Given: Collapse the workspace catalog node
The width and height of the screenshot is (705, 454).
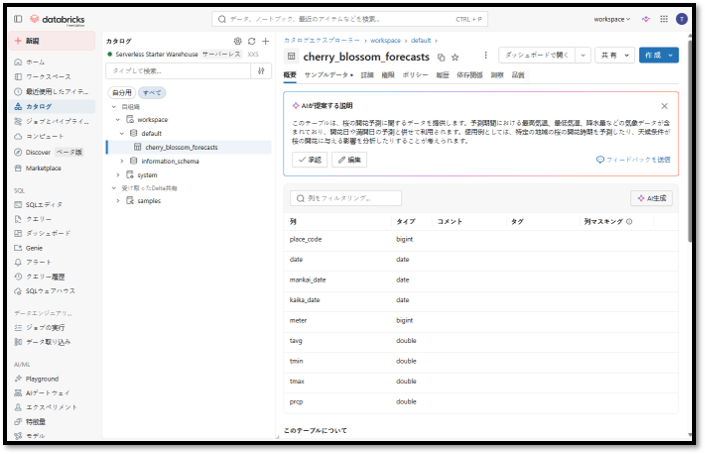Looking at the screenshot, I should tap(118, 119).
